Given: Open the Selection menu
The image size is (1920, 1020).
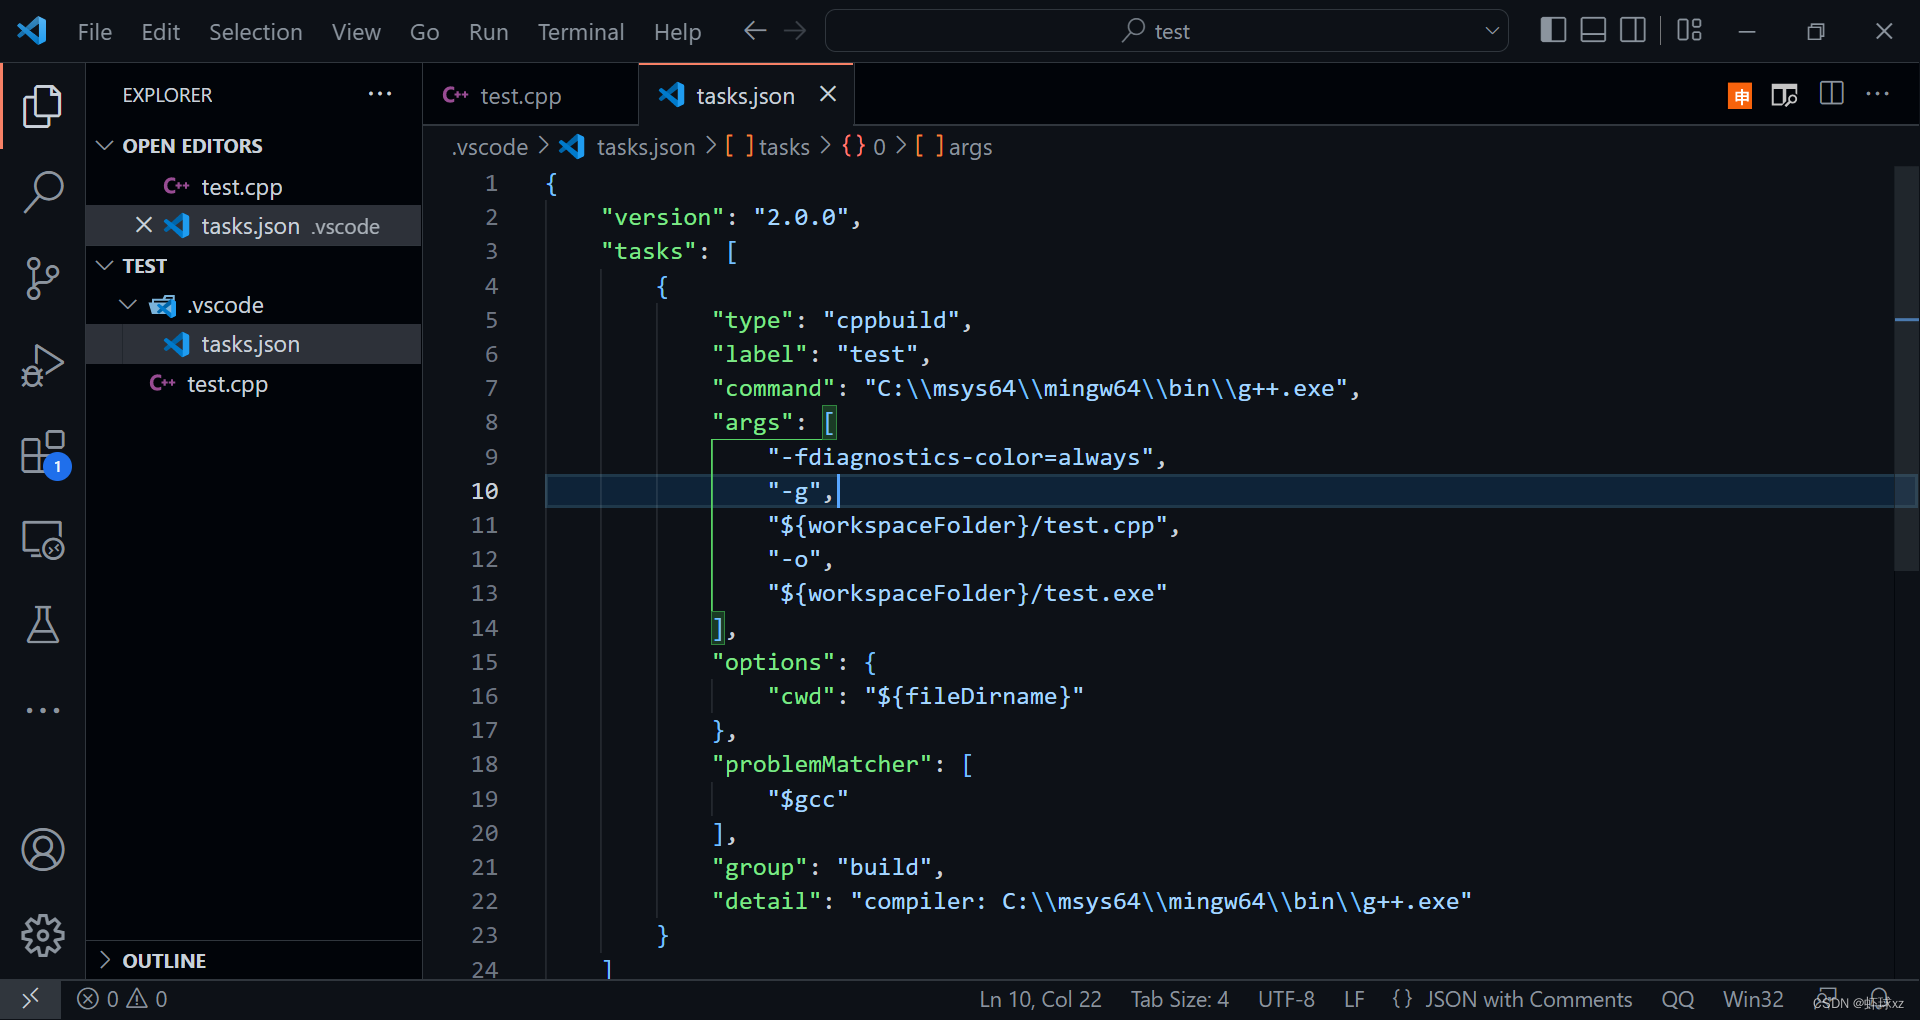Looking at the screenshot, I should point(255,32).
